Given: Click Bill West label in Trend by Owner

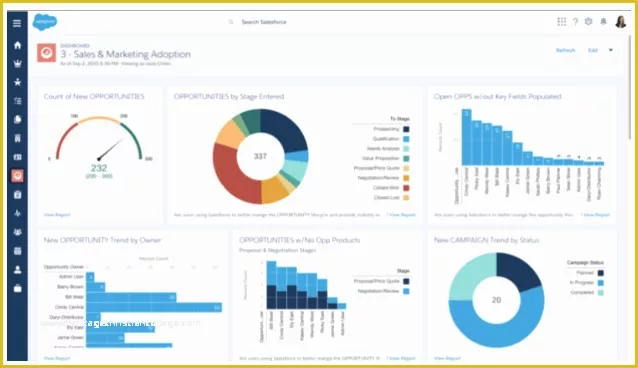Looking at the screenshot, I should click(x=74, y=297).
